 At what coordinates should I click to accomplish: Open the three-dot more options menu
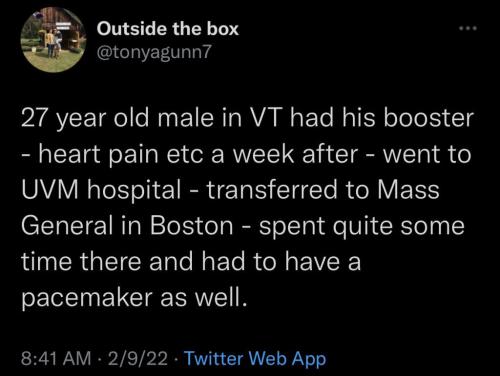coord(468,29)
